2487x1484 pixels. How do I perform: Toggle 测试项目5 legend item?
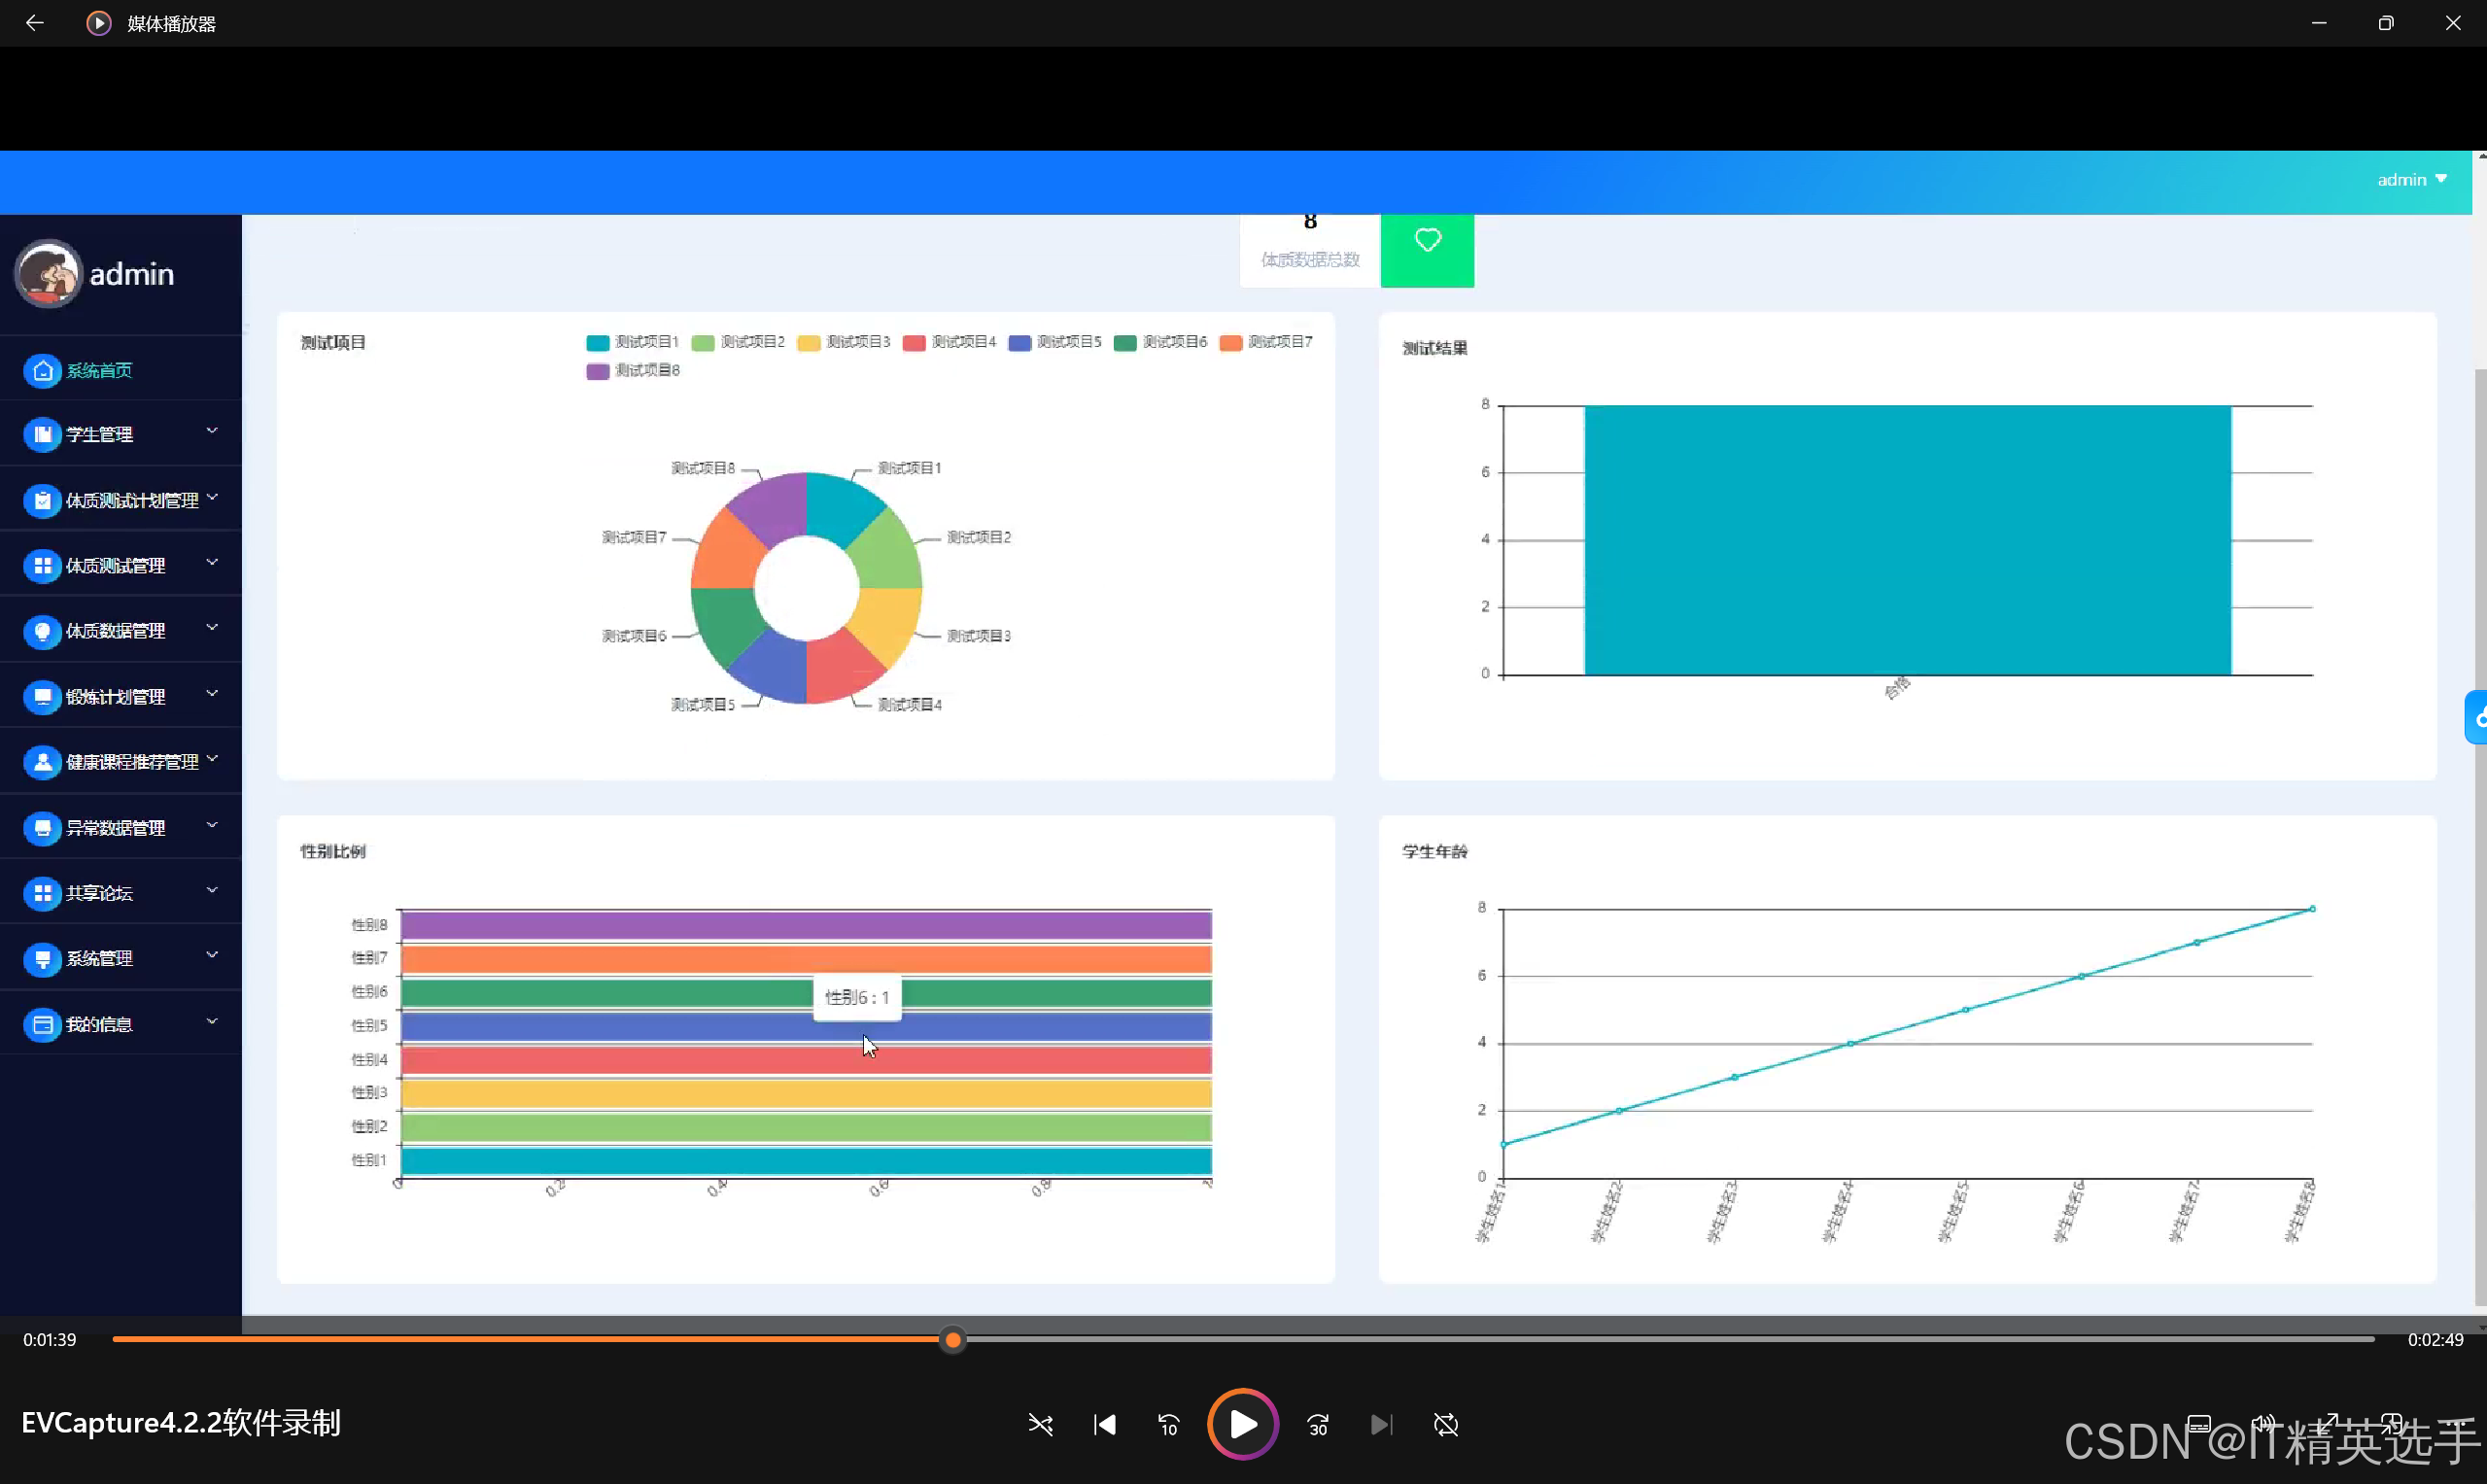click(1055, 342)
